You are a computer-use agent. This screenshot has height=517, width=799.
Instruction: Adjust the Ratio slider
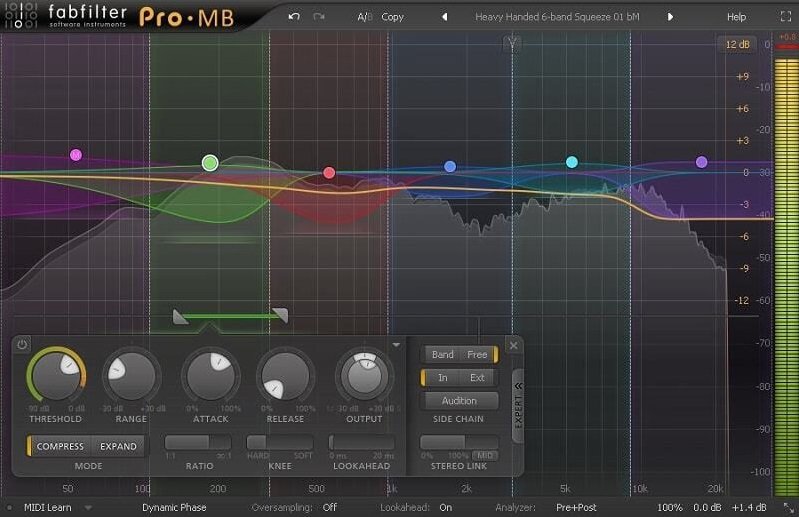pyautogui.click(x=198, y=443)
